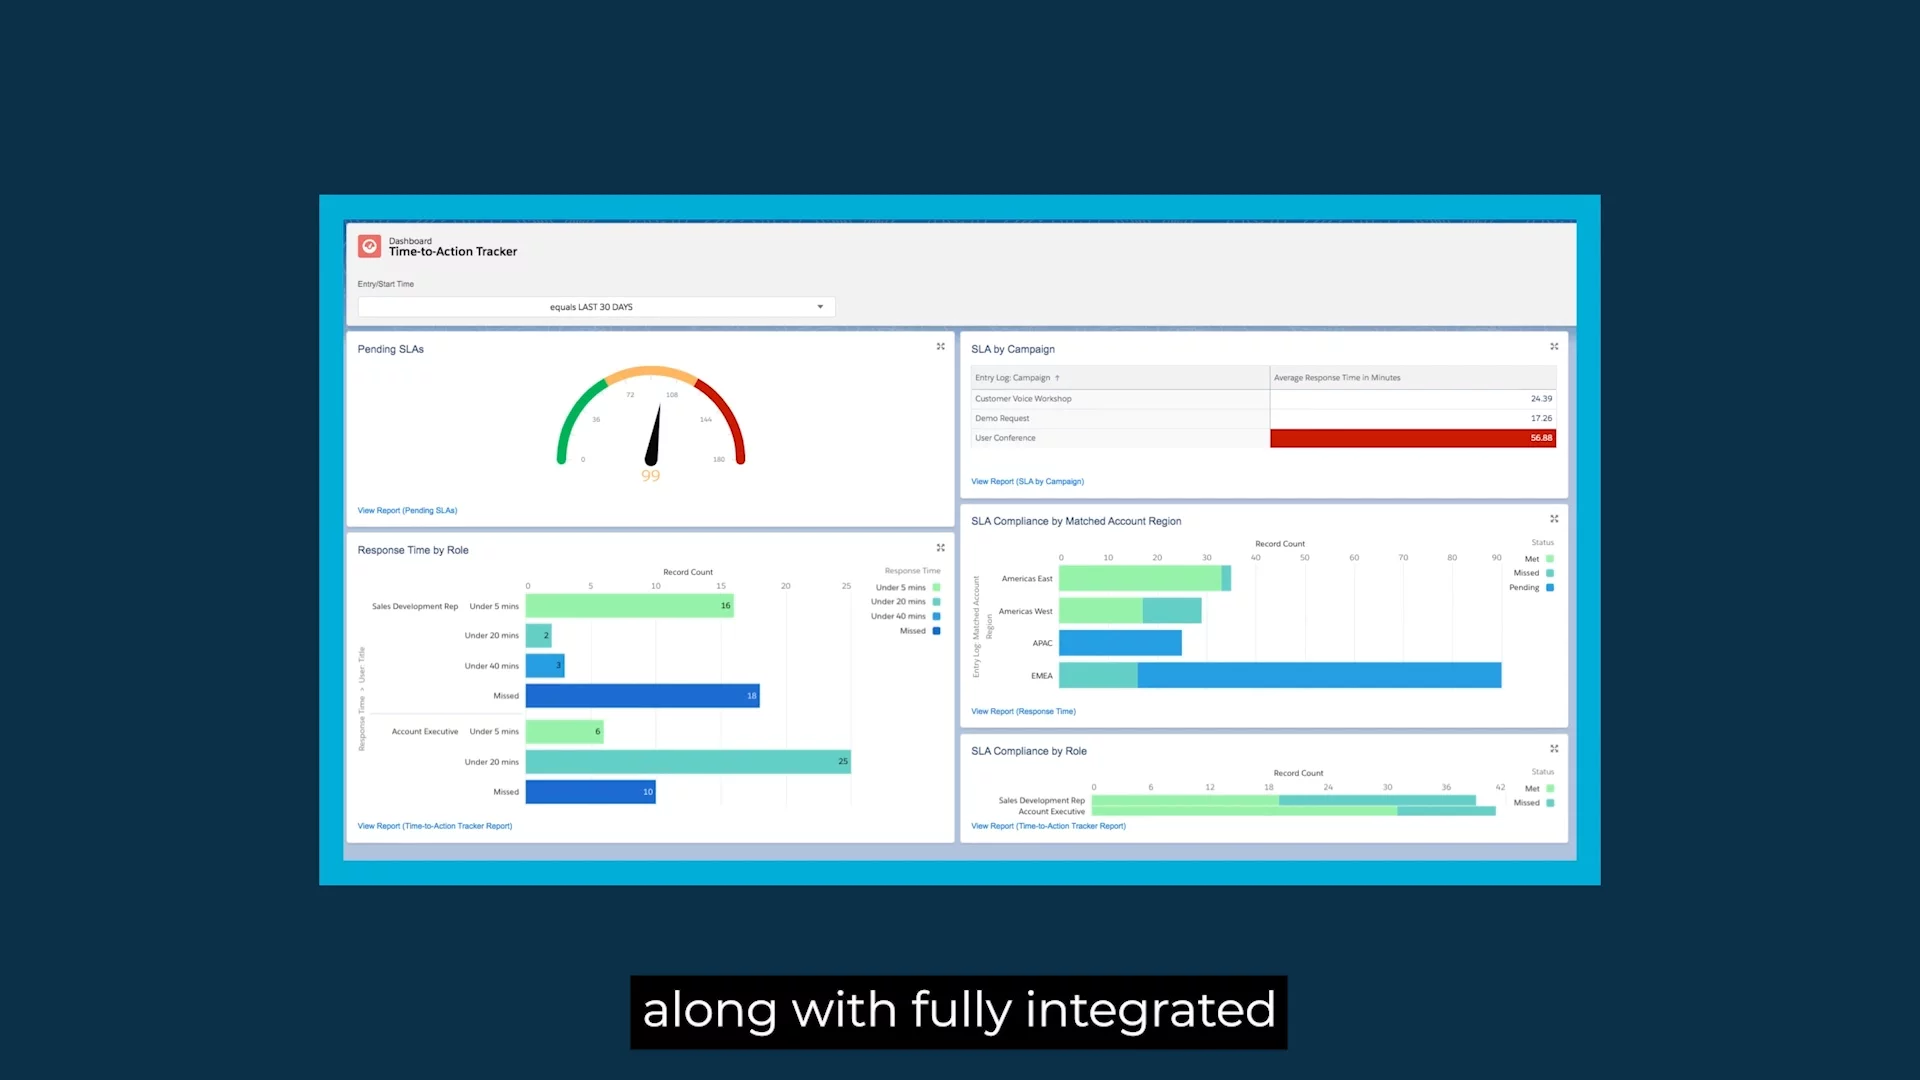Click the Missed legend swatch in Response Time
This screenshot has width=1920, height=1080.
[x=936, y=631]
